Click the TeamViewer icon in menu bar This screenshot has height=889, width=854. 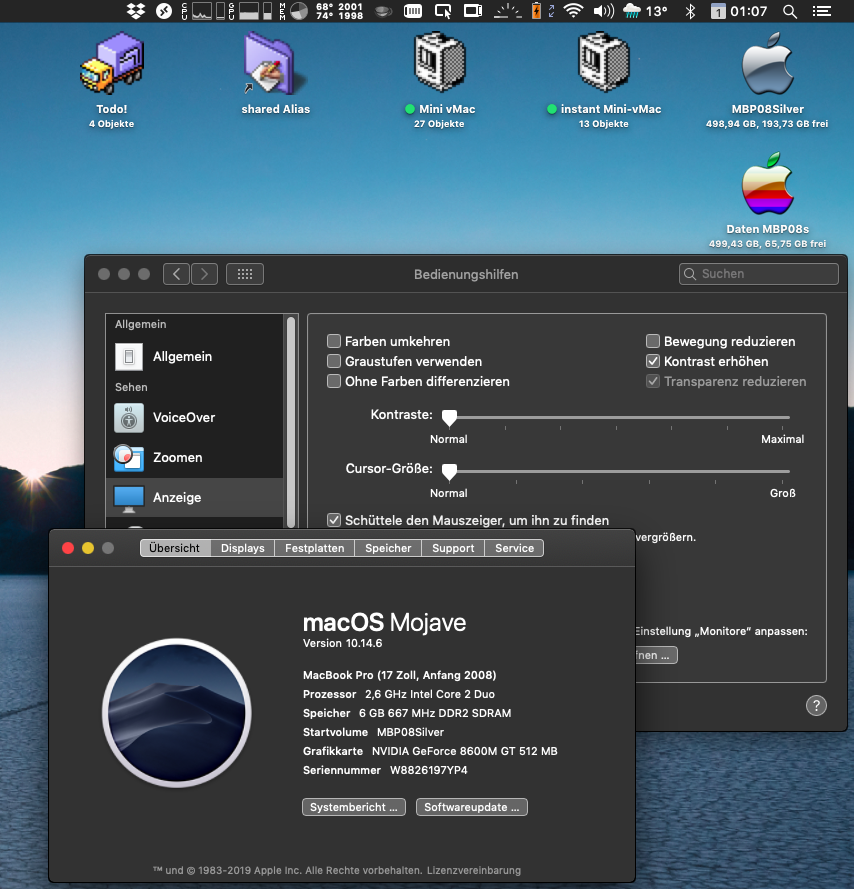click(164, 11)
